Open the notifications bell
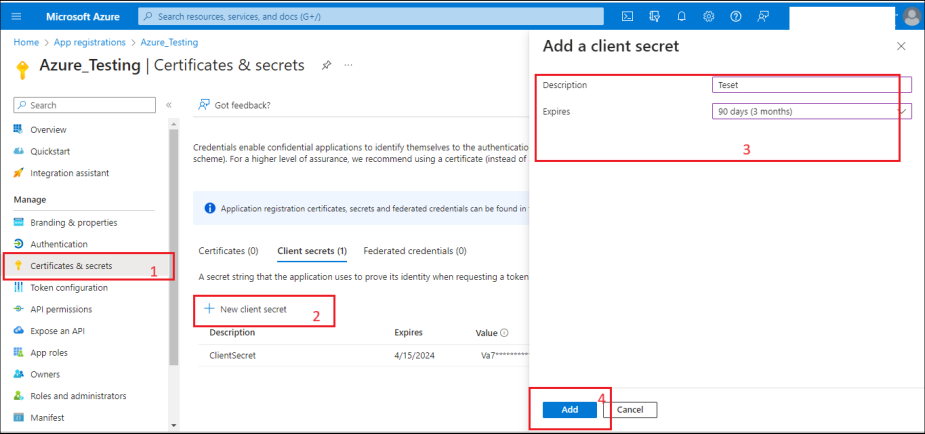Image resolution: width=925 pixels, height=434 pixels. click(x=682, y=16)
